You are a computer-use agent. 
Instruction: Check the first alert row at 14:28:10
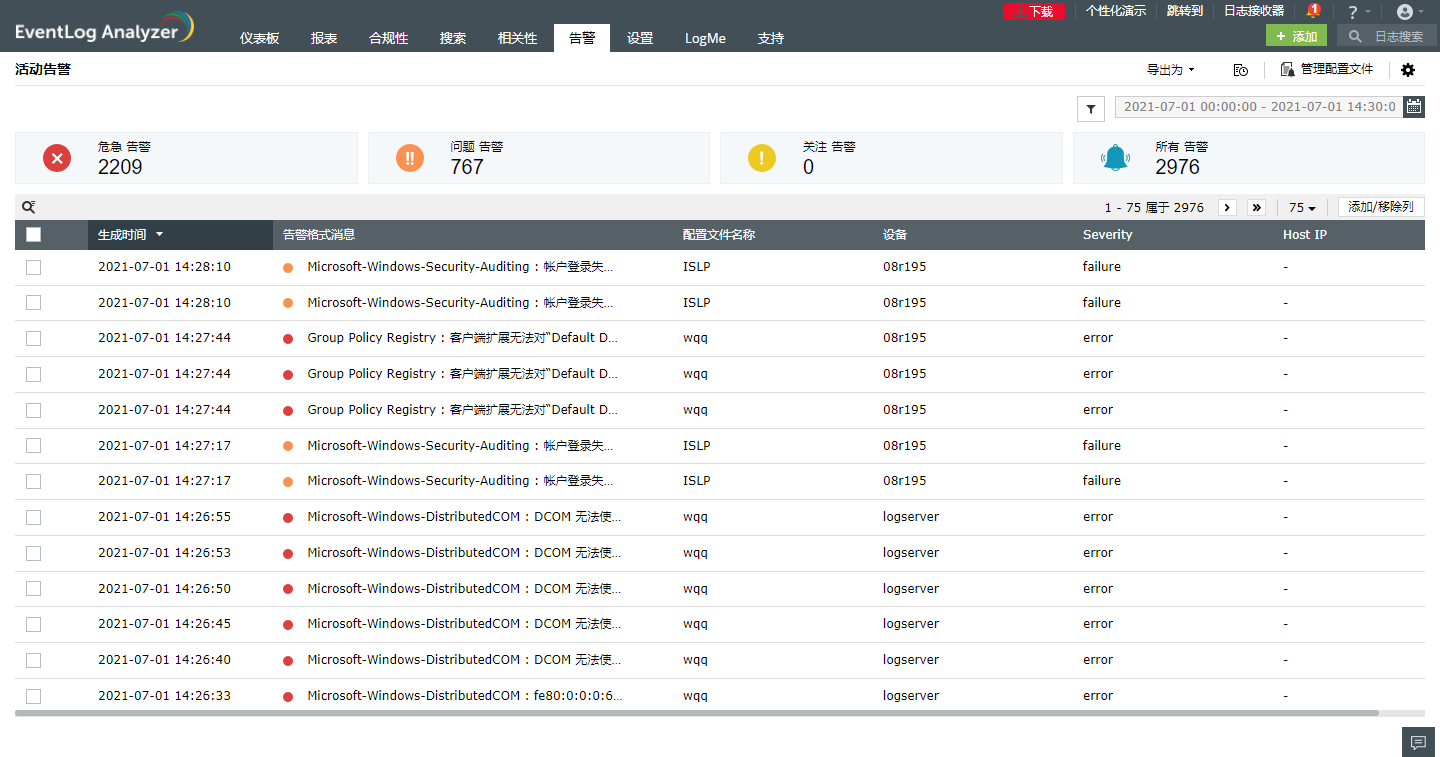pos(34,267)
